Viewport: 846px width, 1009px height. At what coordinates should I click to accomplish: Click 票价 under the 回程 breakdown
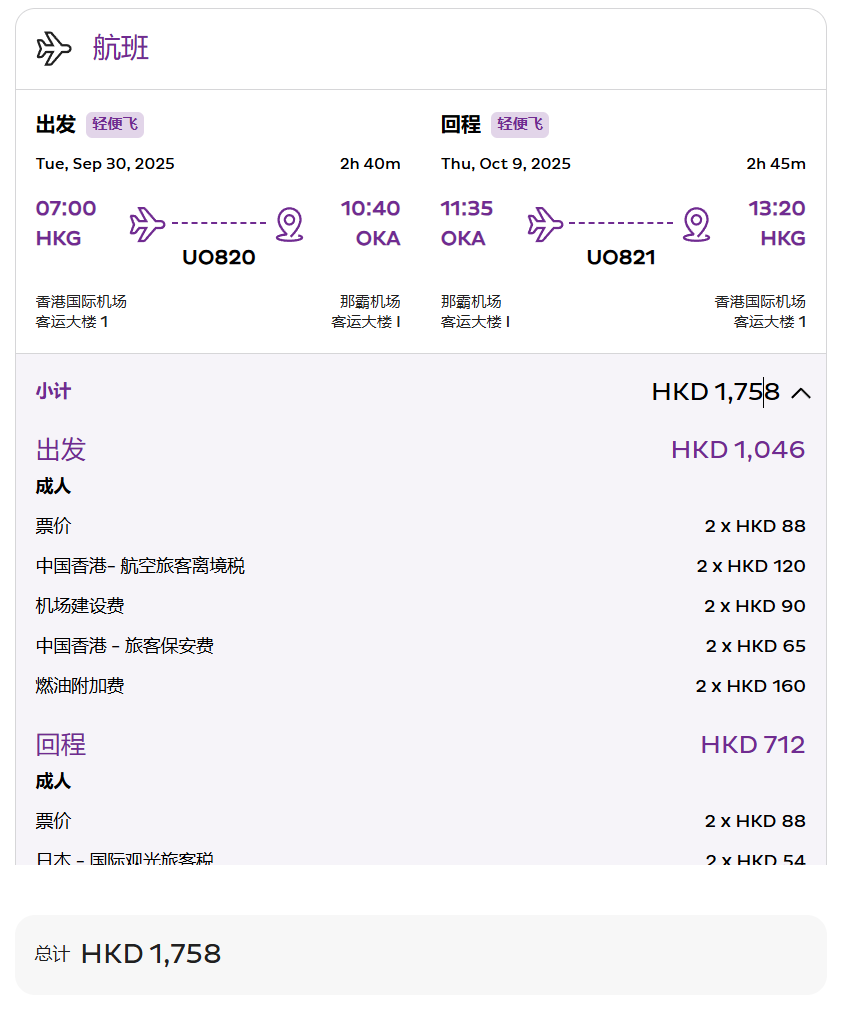click(x=53, y=821)
